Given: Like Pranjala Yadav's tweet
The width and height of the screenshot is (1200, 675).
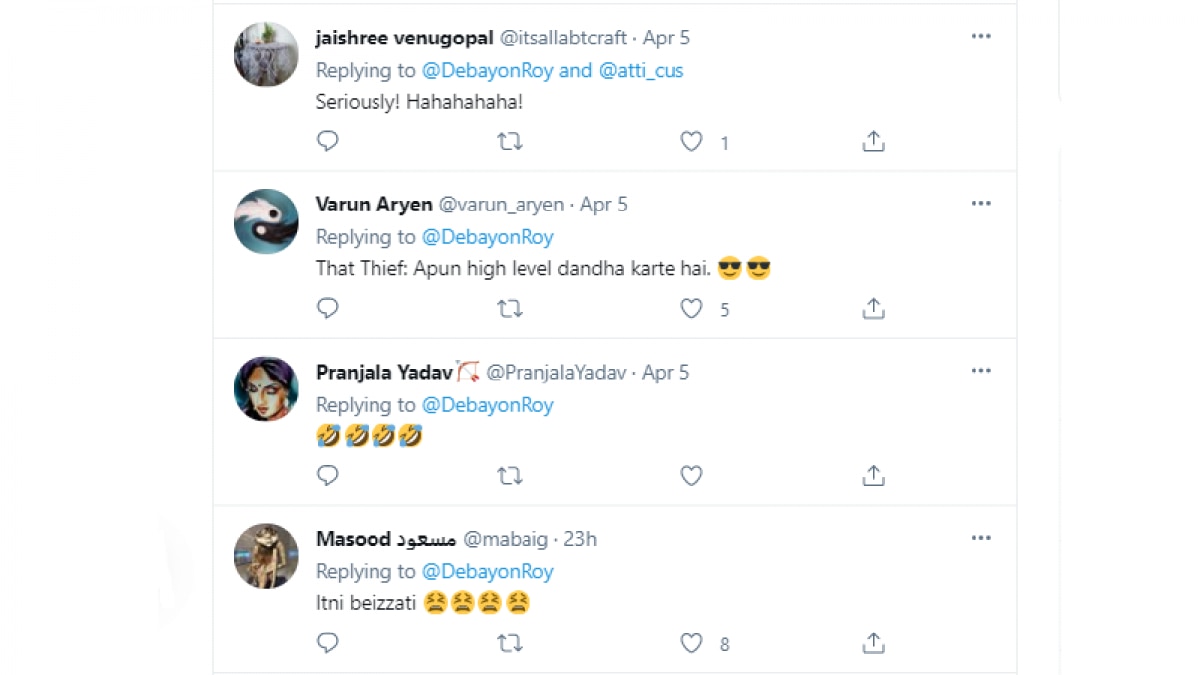Looking at the screenshot, I should (691, 476).
